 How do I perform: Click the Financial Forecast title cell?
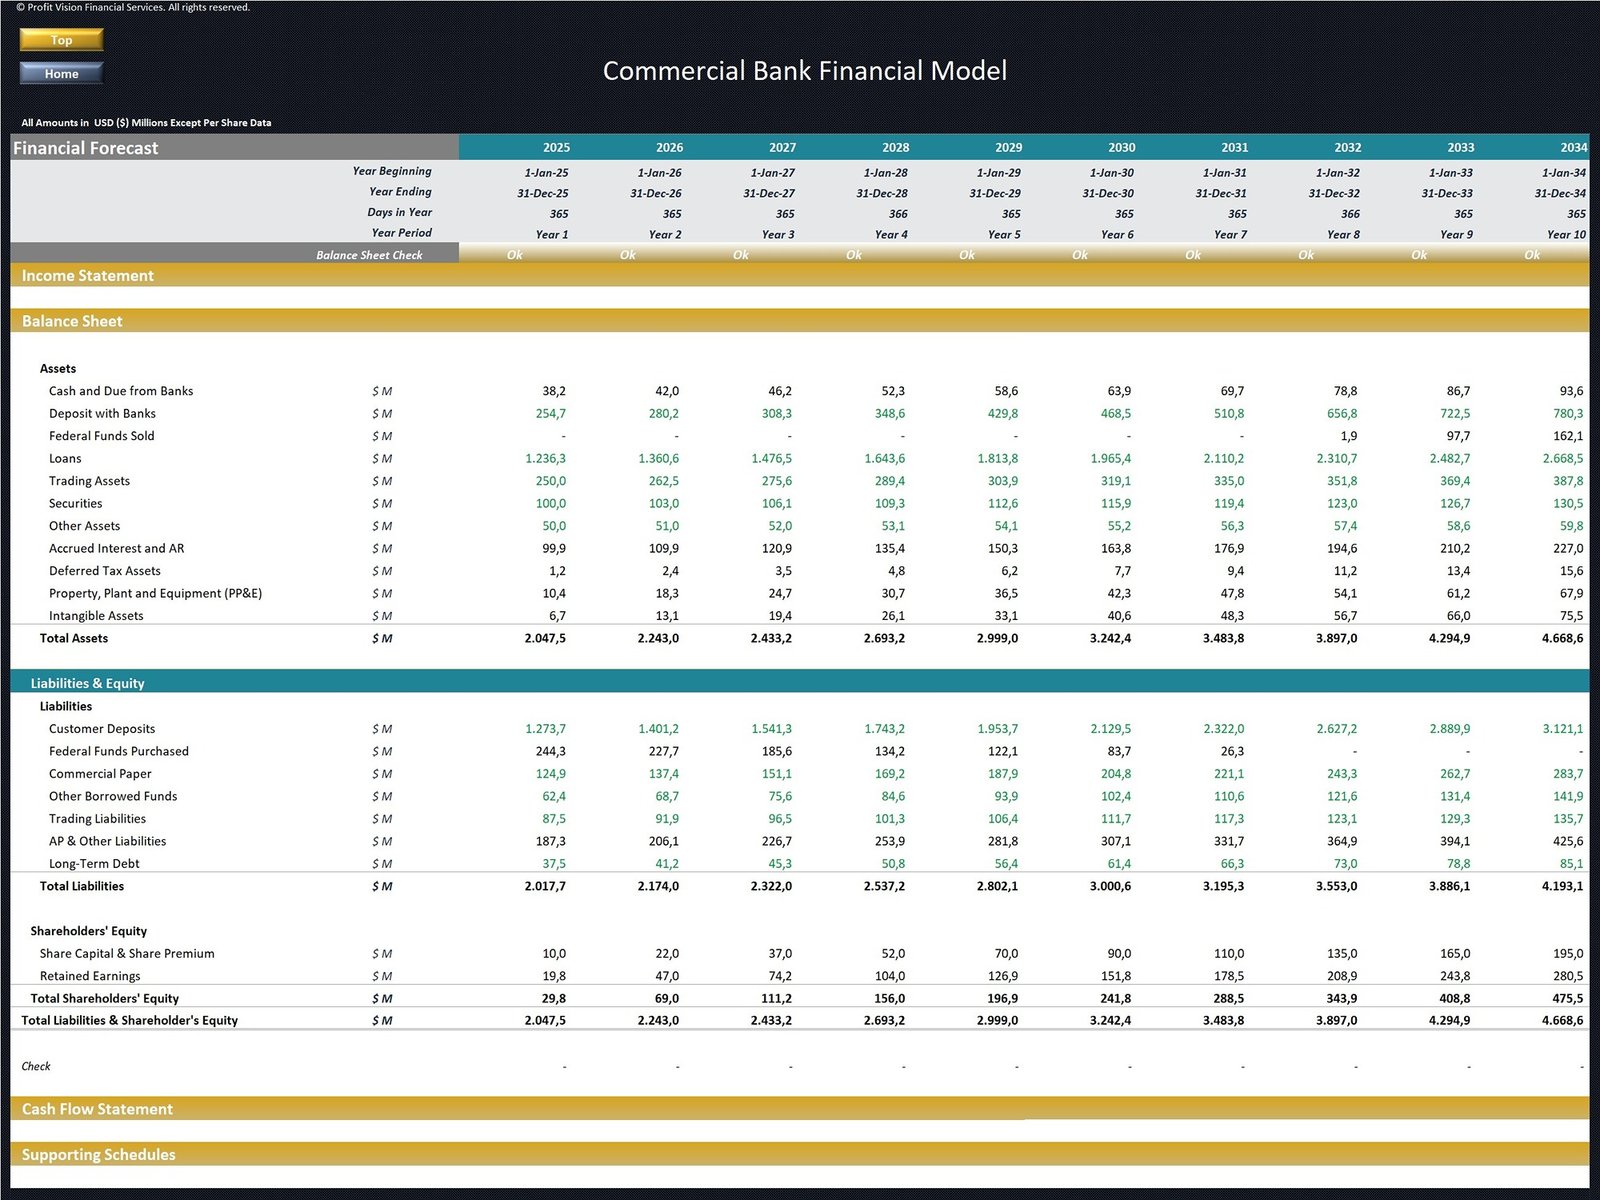click(86, 148)
